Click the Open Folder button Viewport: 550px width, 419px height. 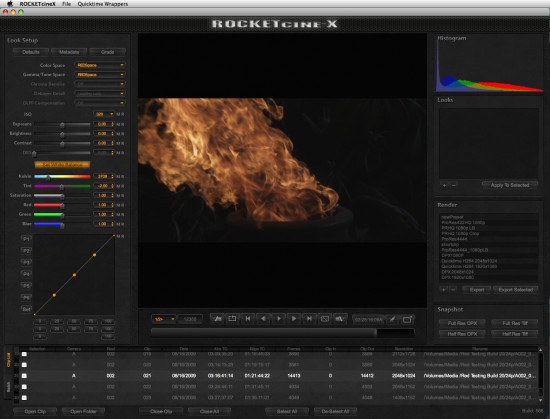(83, 411)
